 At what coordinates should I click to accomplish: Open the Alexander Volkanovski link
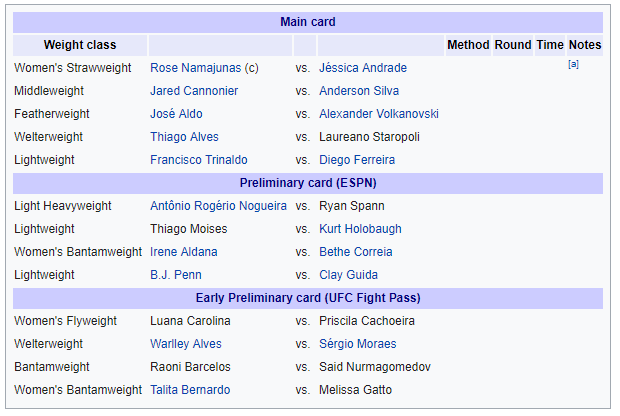click(x=379, y=114)
